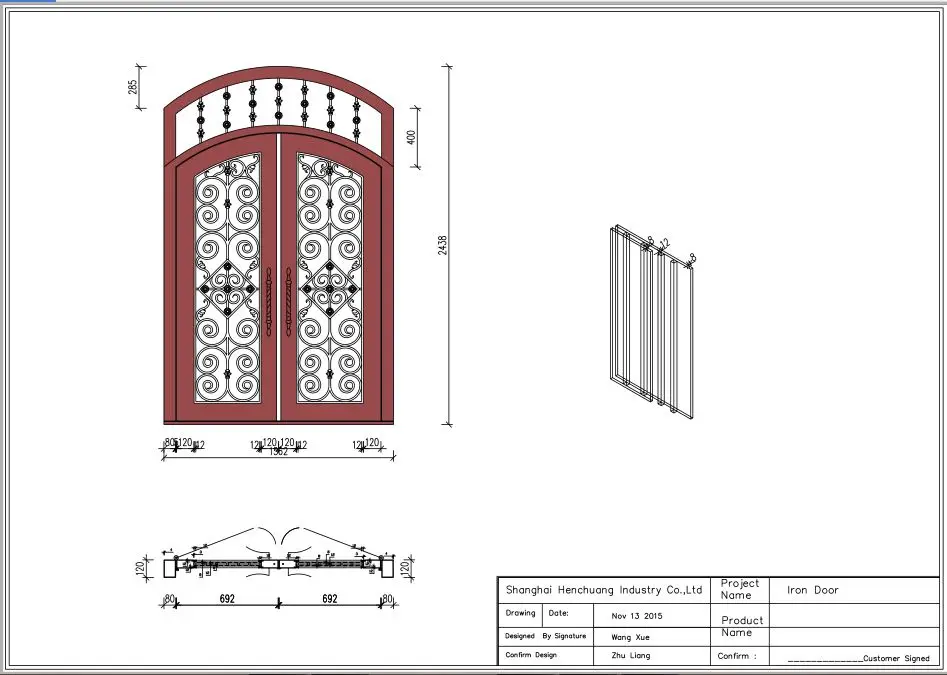This screenshot has width=947, height=675.
Task: Select the 120 depth dimension right of plan view
Action: pos(405,568)
